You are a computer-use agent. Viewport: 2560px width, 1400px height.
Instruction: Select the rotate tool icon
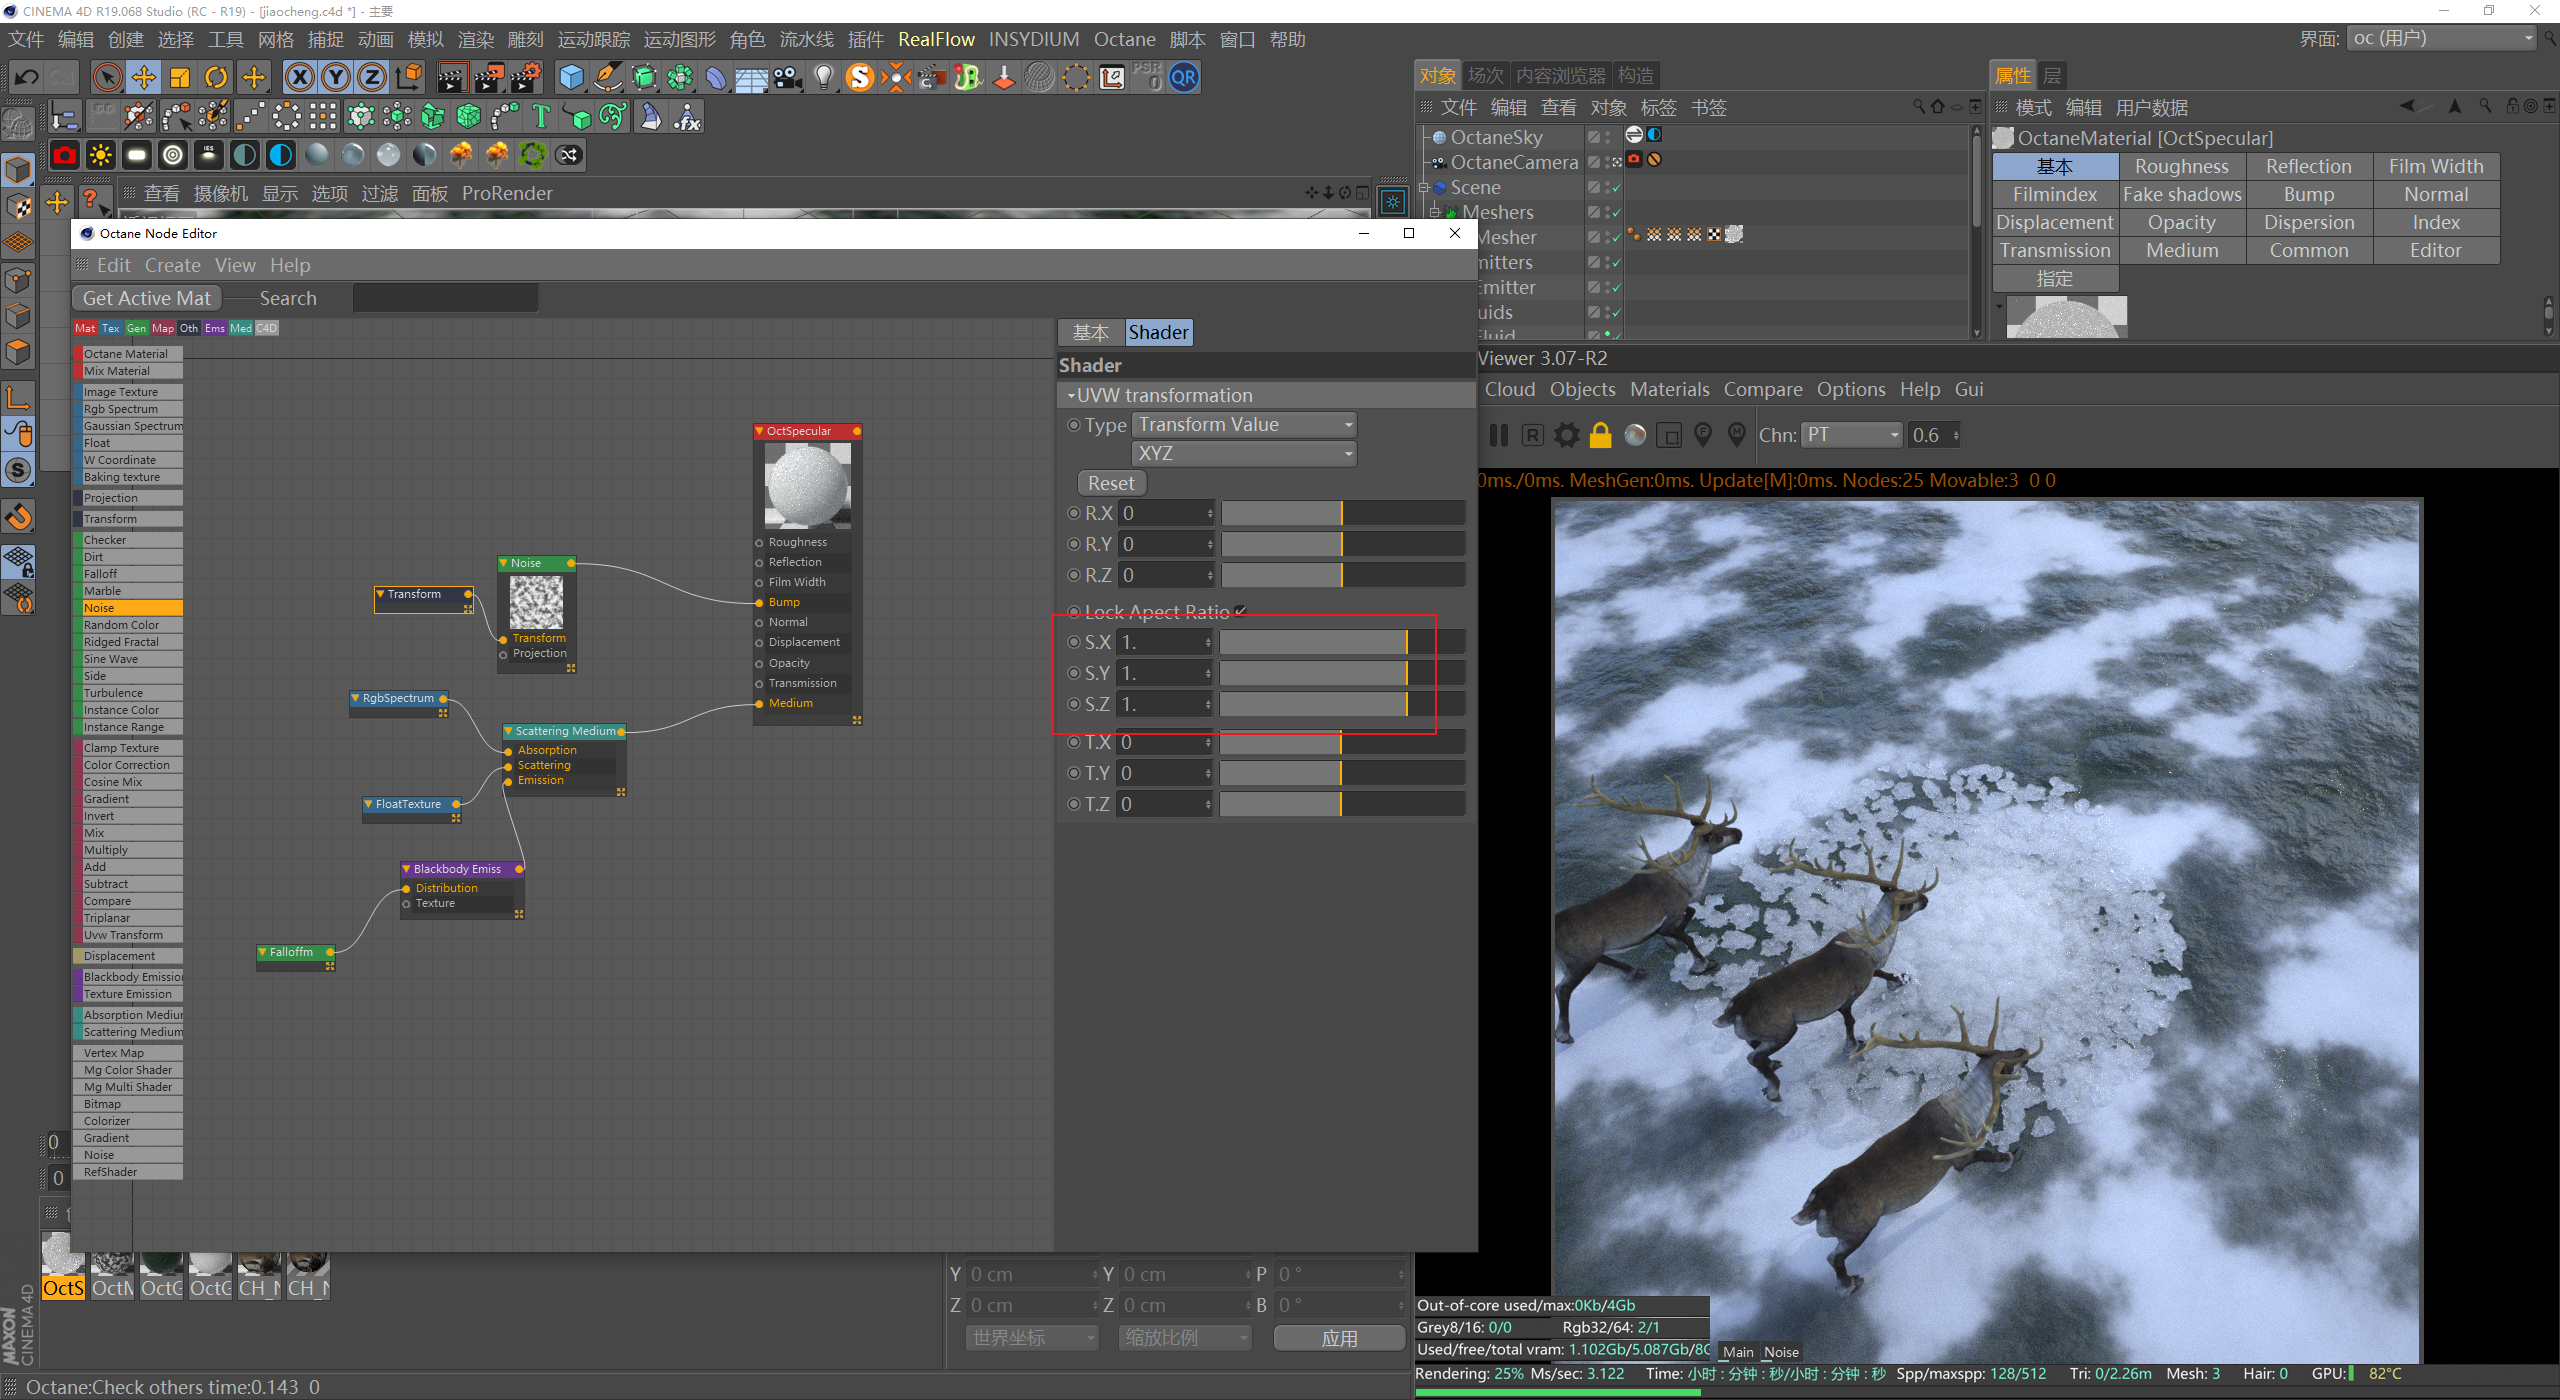tap(216, 77)
